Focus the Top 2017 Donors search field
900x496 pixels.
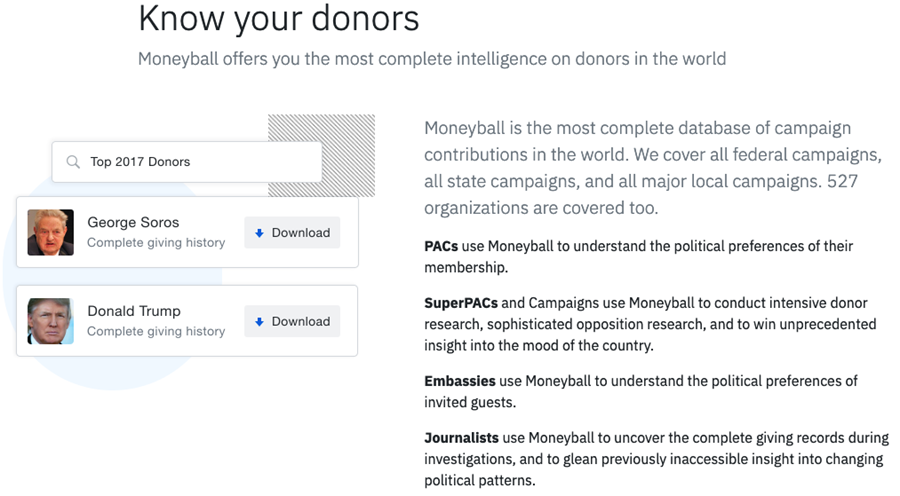click(x=187, y=162)
